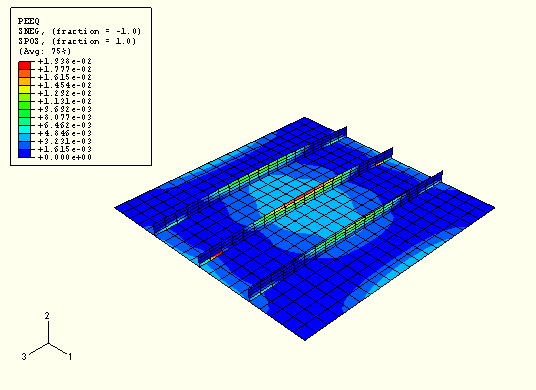Click the SNEG fraction legend line
This screenshot has height=390, width=536.
pyautogui.click(x=79, y=31)
